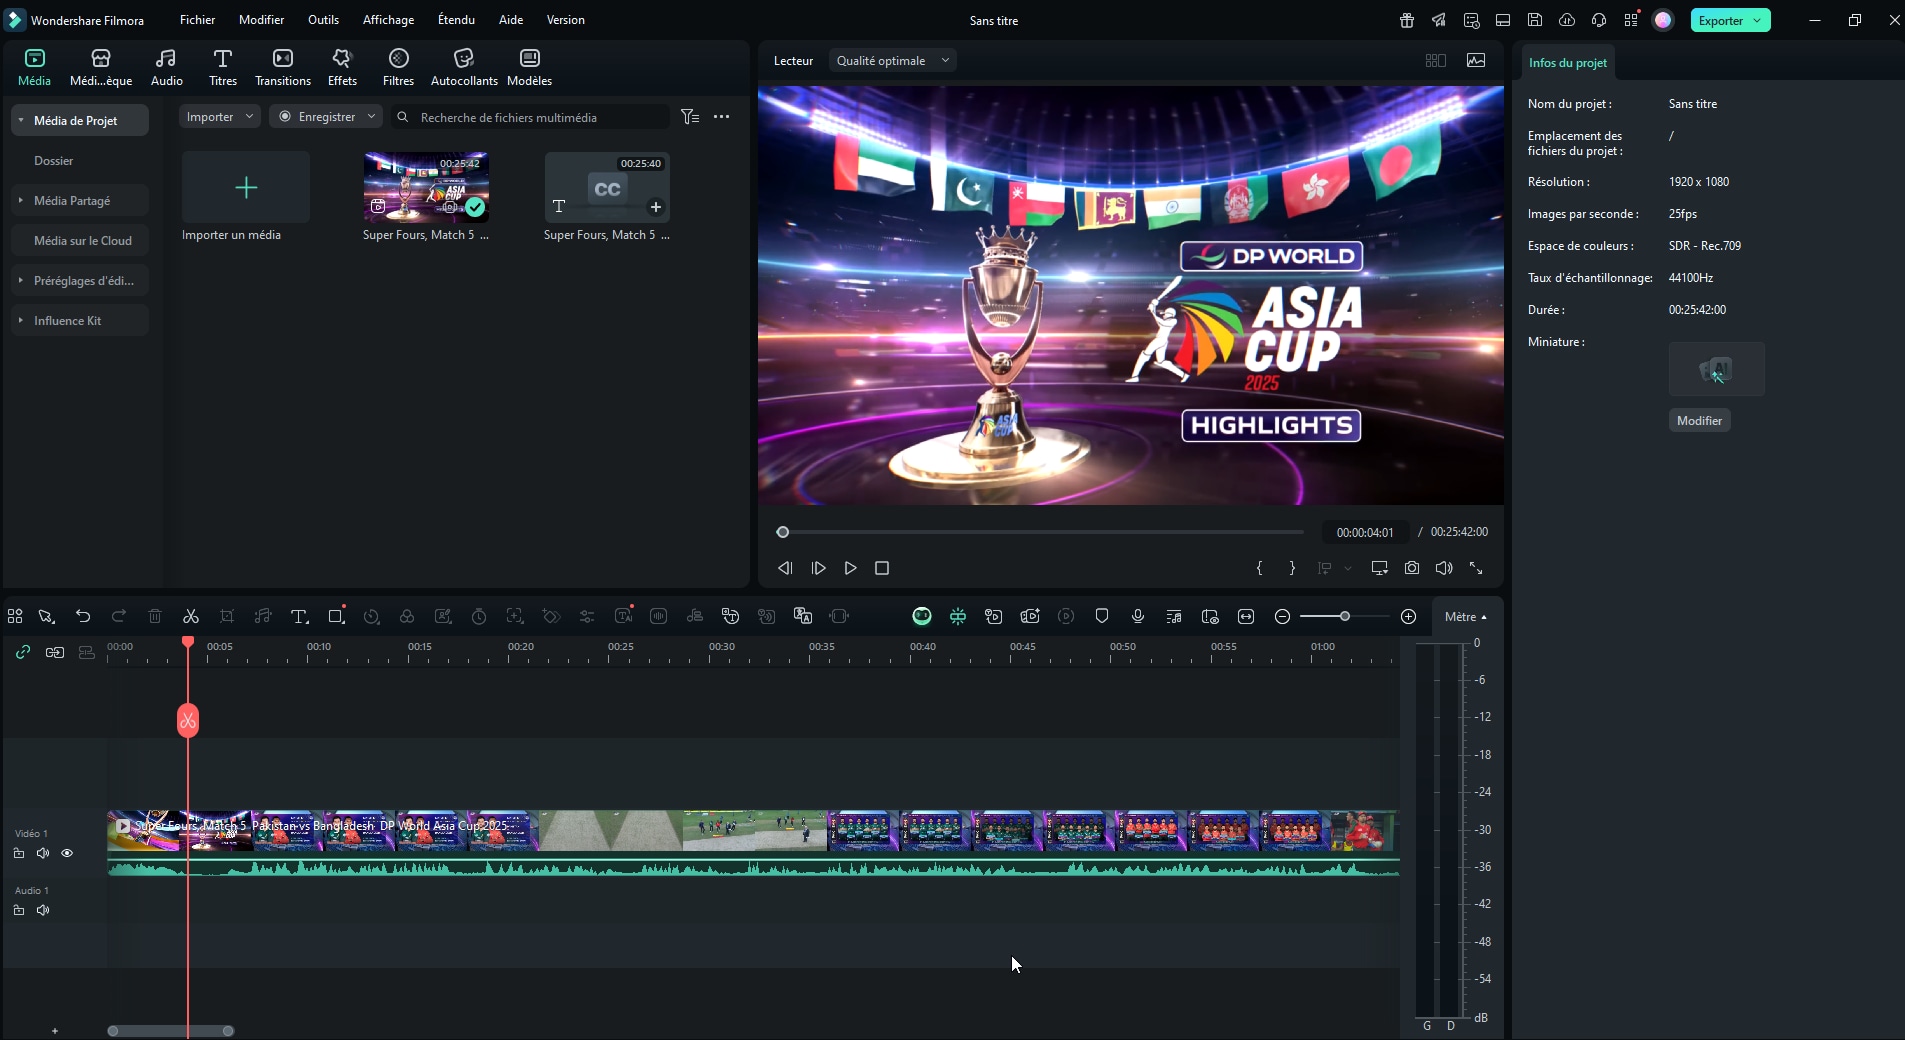Adjust the timeline zoom slider

1344,616
